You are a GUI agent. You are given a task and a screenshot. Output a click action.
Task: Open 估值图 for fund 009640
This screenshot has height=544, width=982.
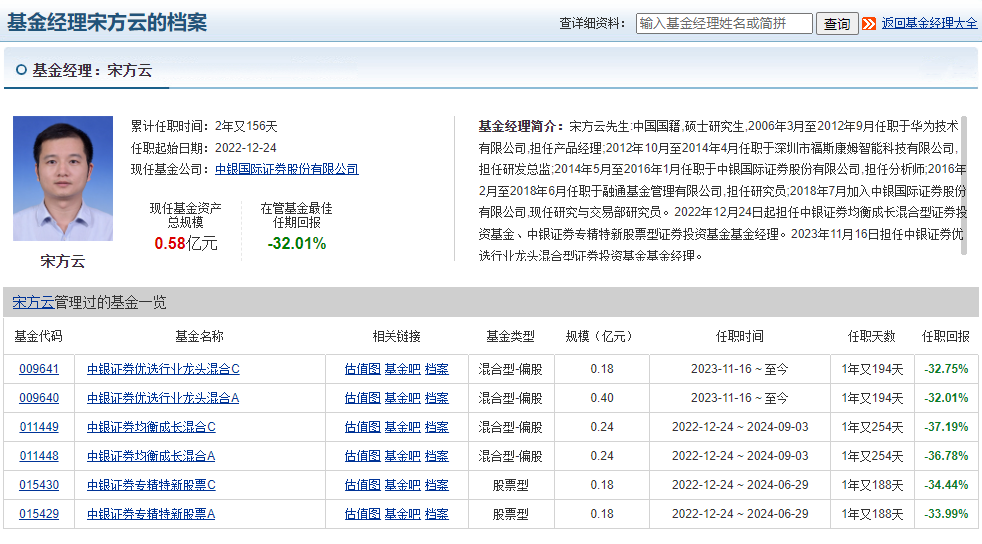pos(363,398)
